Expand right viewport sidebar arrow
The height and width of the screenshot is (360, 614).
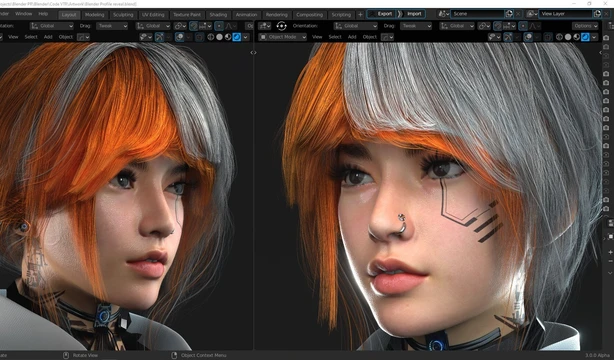[x=600, y=52]
